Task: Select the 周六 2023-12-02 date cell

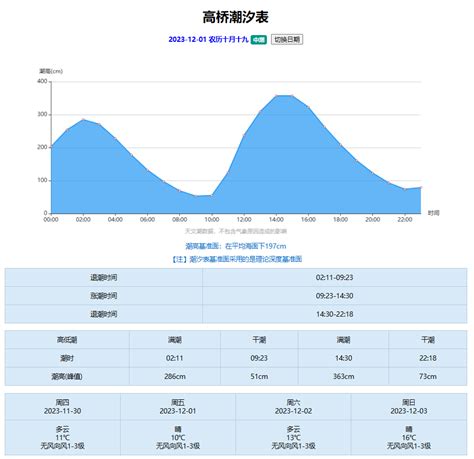Action: pos(293,407)
